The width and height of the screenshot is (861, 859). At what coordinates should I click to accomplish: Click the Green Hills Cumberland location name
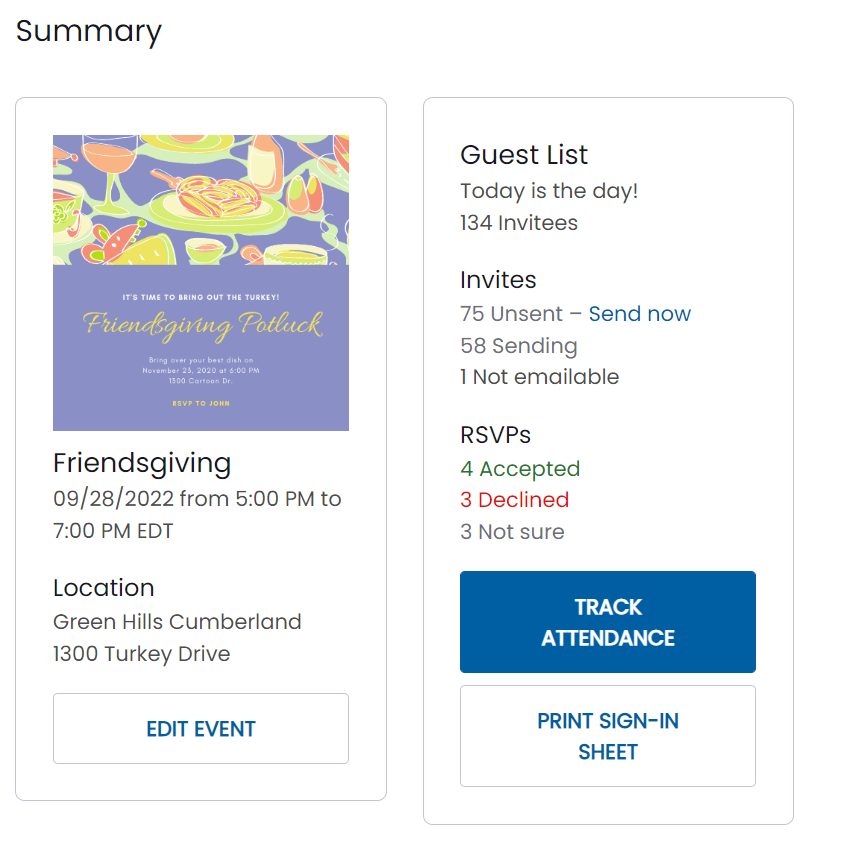pos(177,622)
